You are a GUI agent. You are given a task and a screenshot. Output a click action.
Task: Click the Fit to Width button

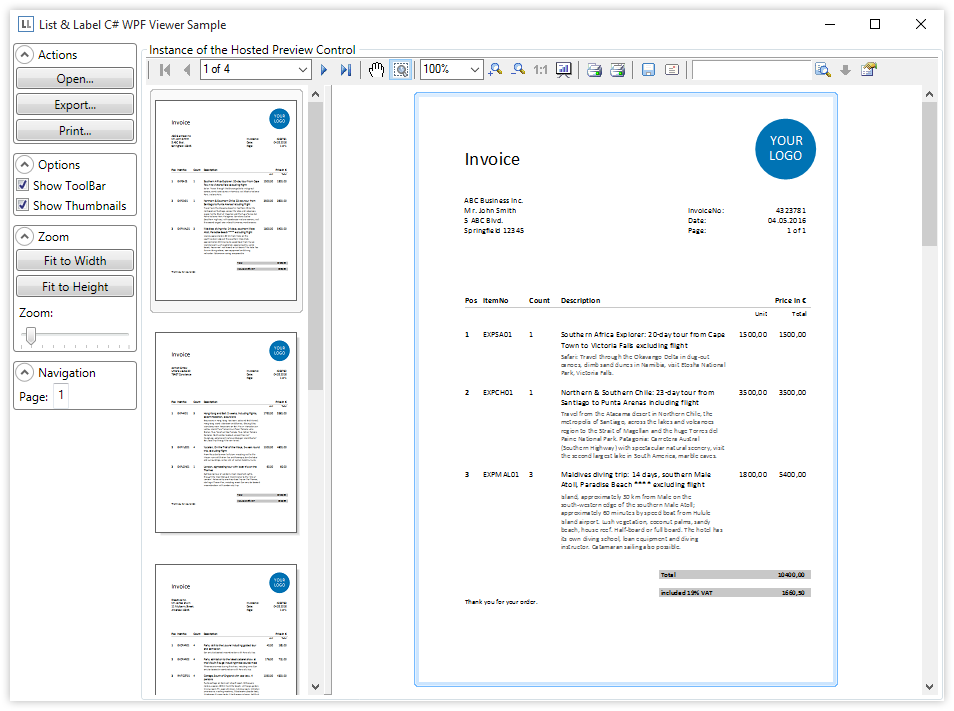(75, 260)
